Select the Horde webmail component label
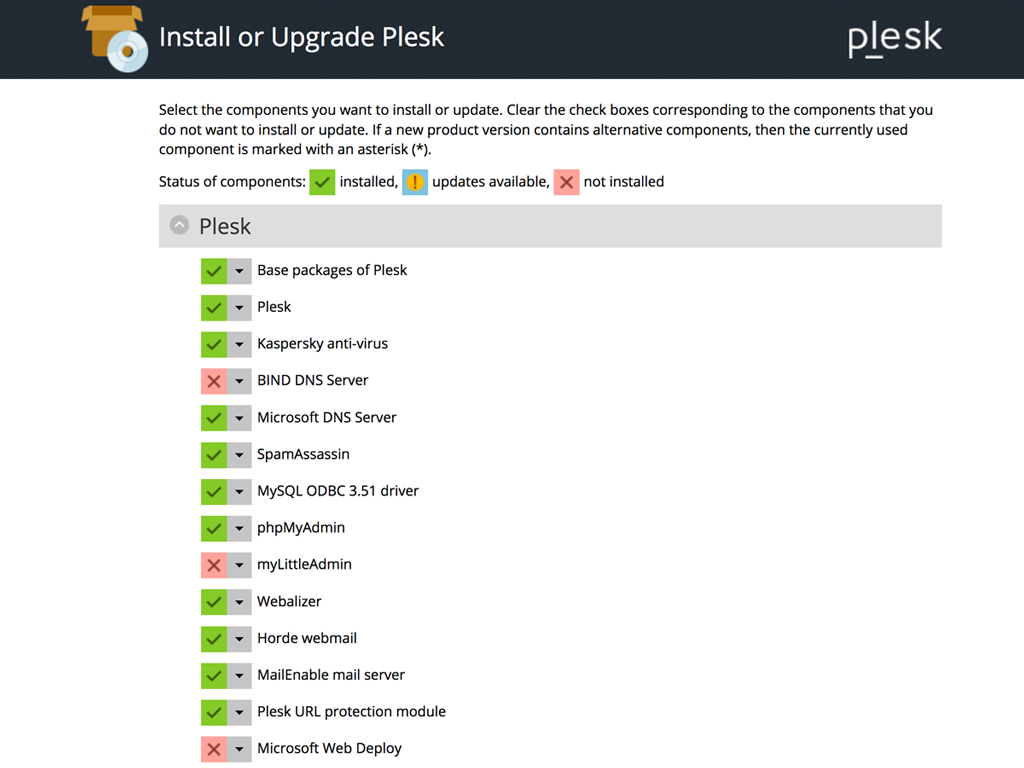The width and height of the screenshot is (1024, 768). (x=307, y=638)
